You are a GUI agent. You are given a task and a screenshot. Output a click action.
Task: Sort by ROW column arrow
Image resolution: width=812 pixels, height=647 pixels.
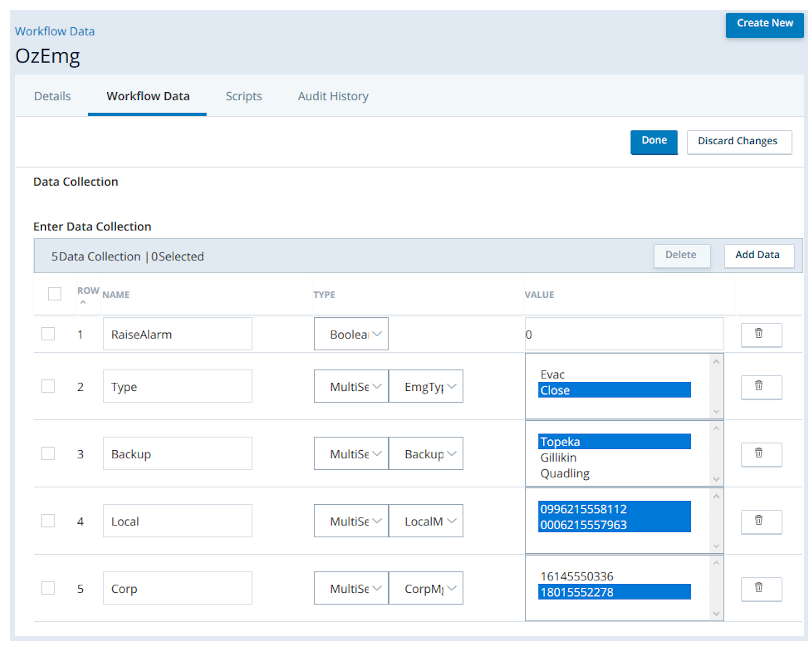[x=83, y=302]
